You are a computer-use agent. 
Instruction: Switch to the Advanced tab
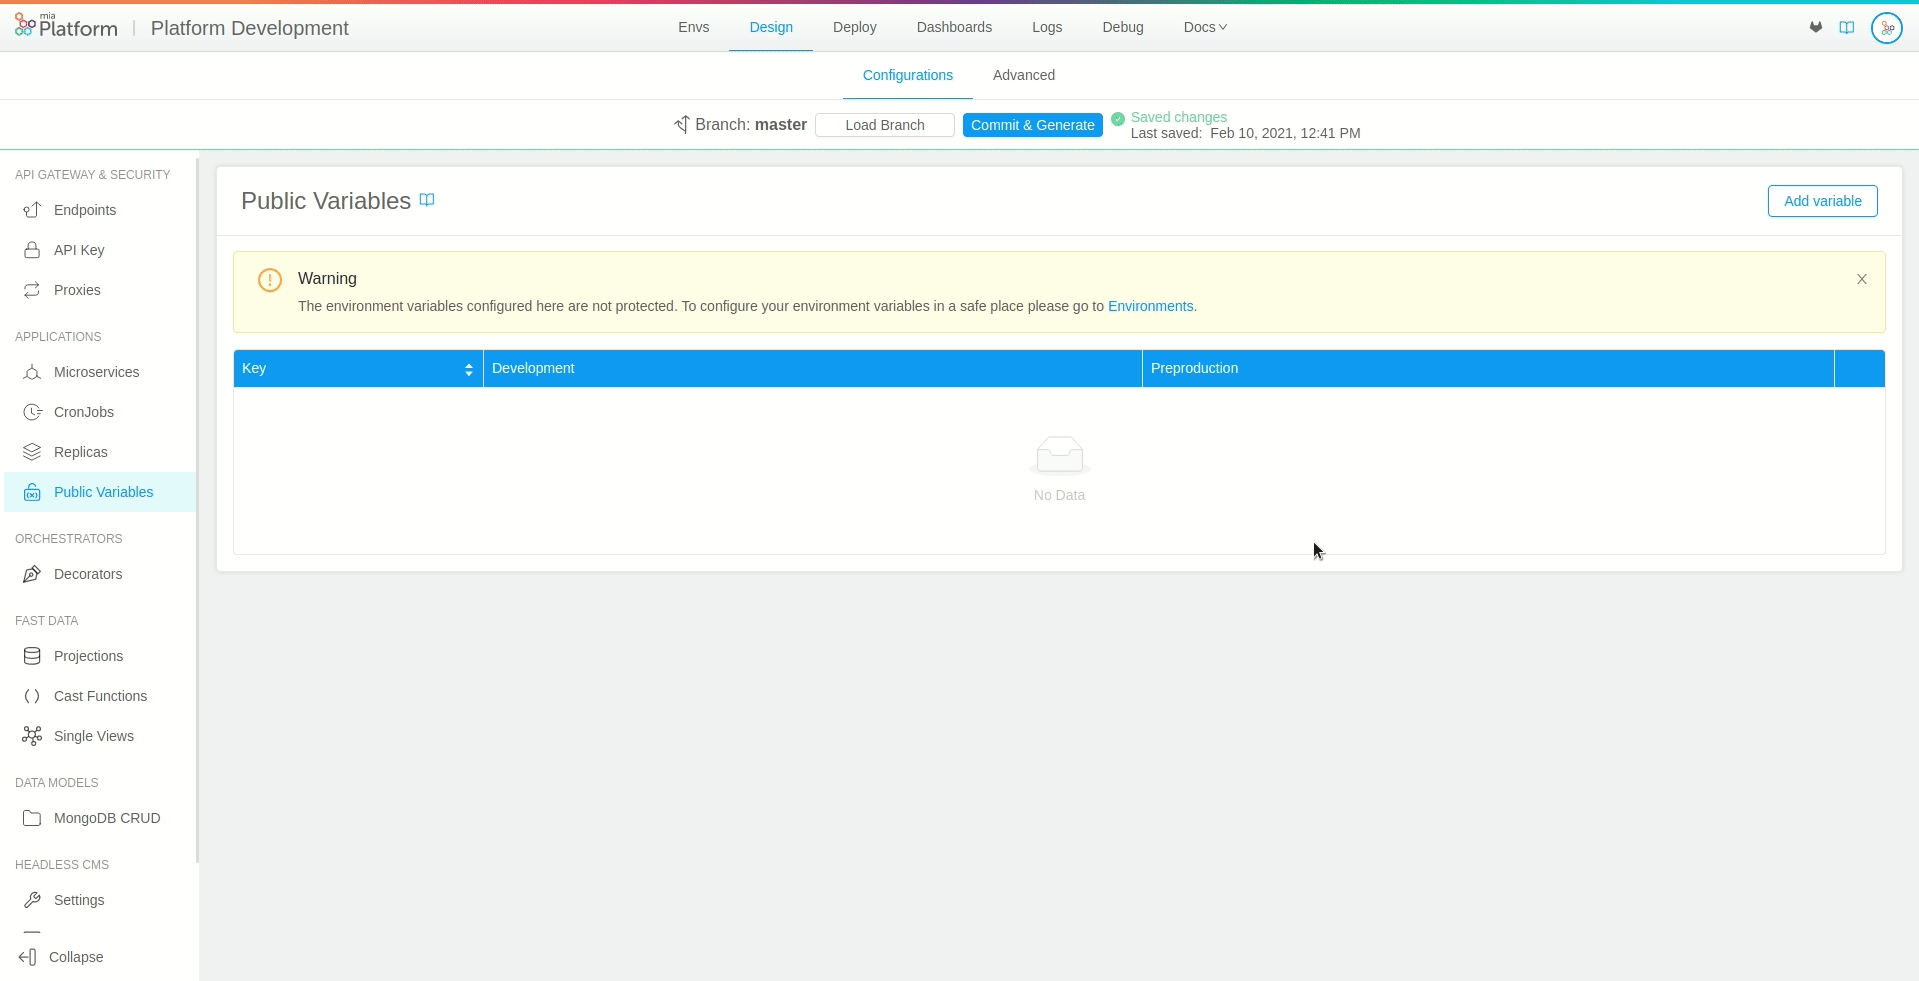(1023, 74)
